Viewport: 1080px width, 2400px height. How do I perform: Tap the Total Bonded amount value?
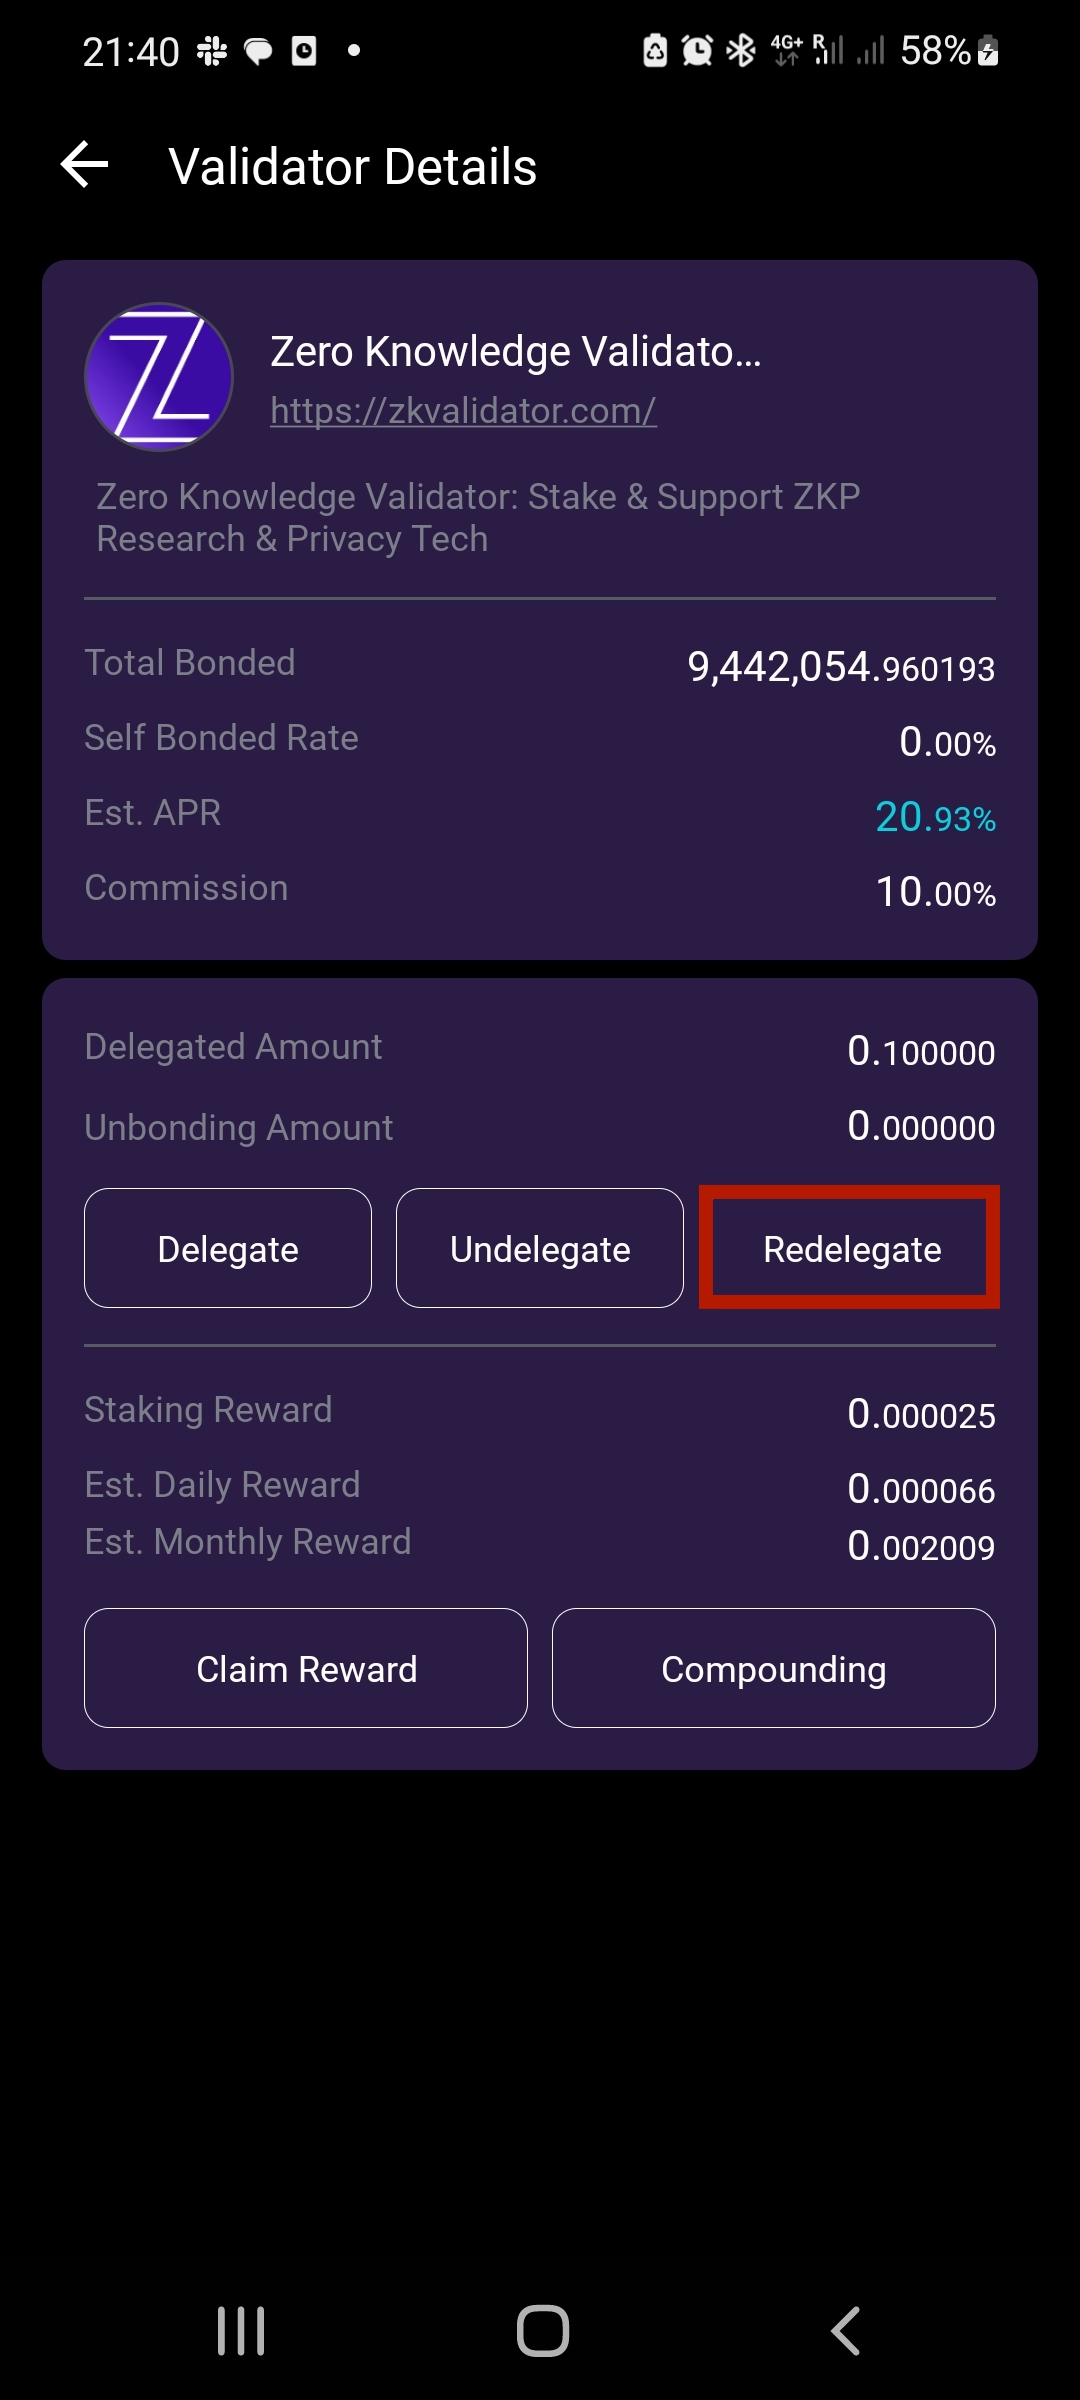click(840, 667)
